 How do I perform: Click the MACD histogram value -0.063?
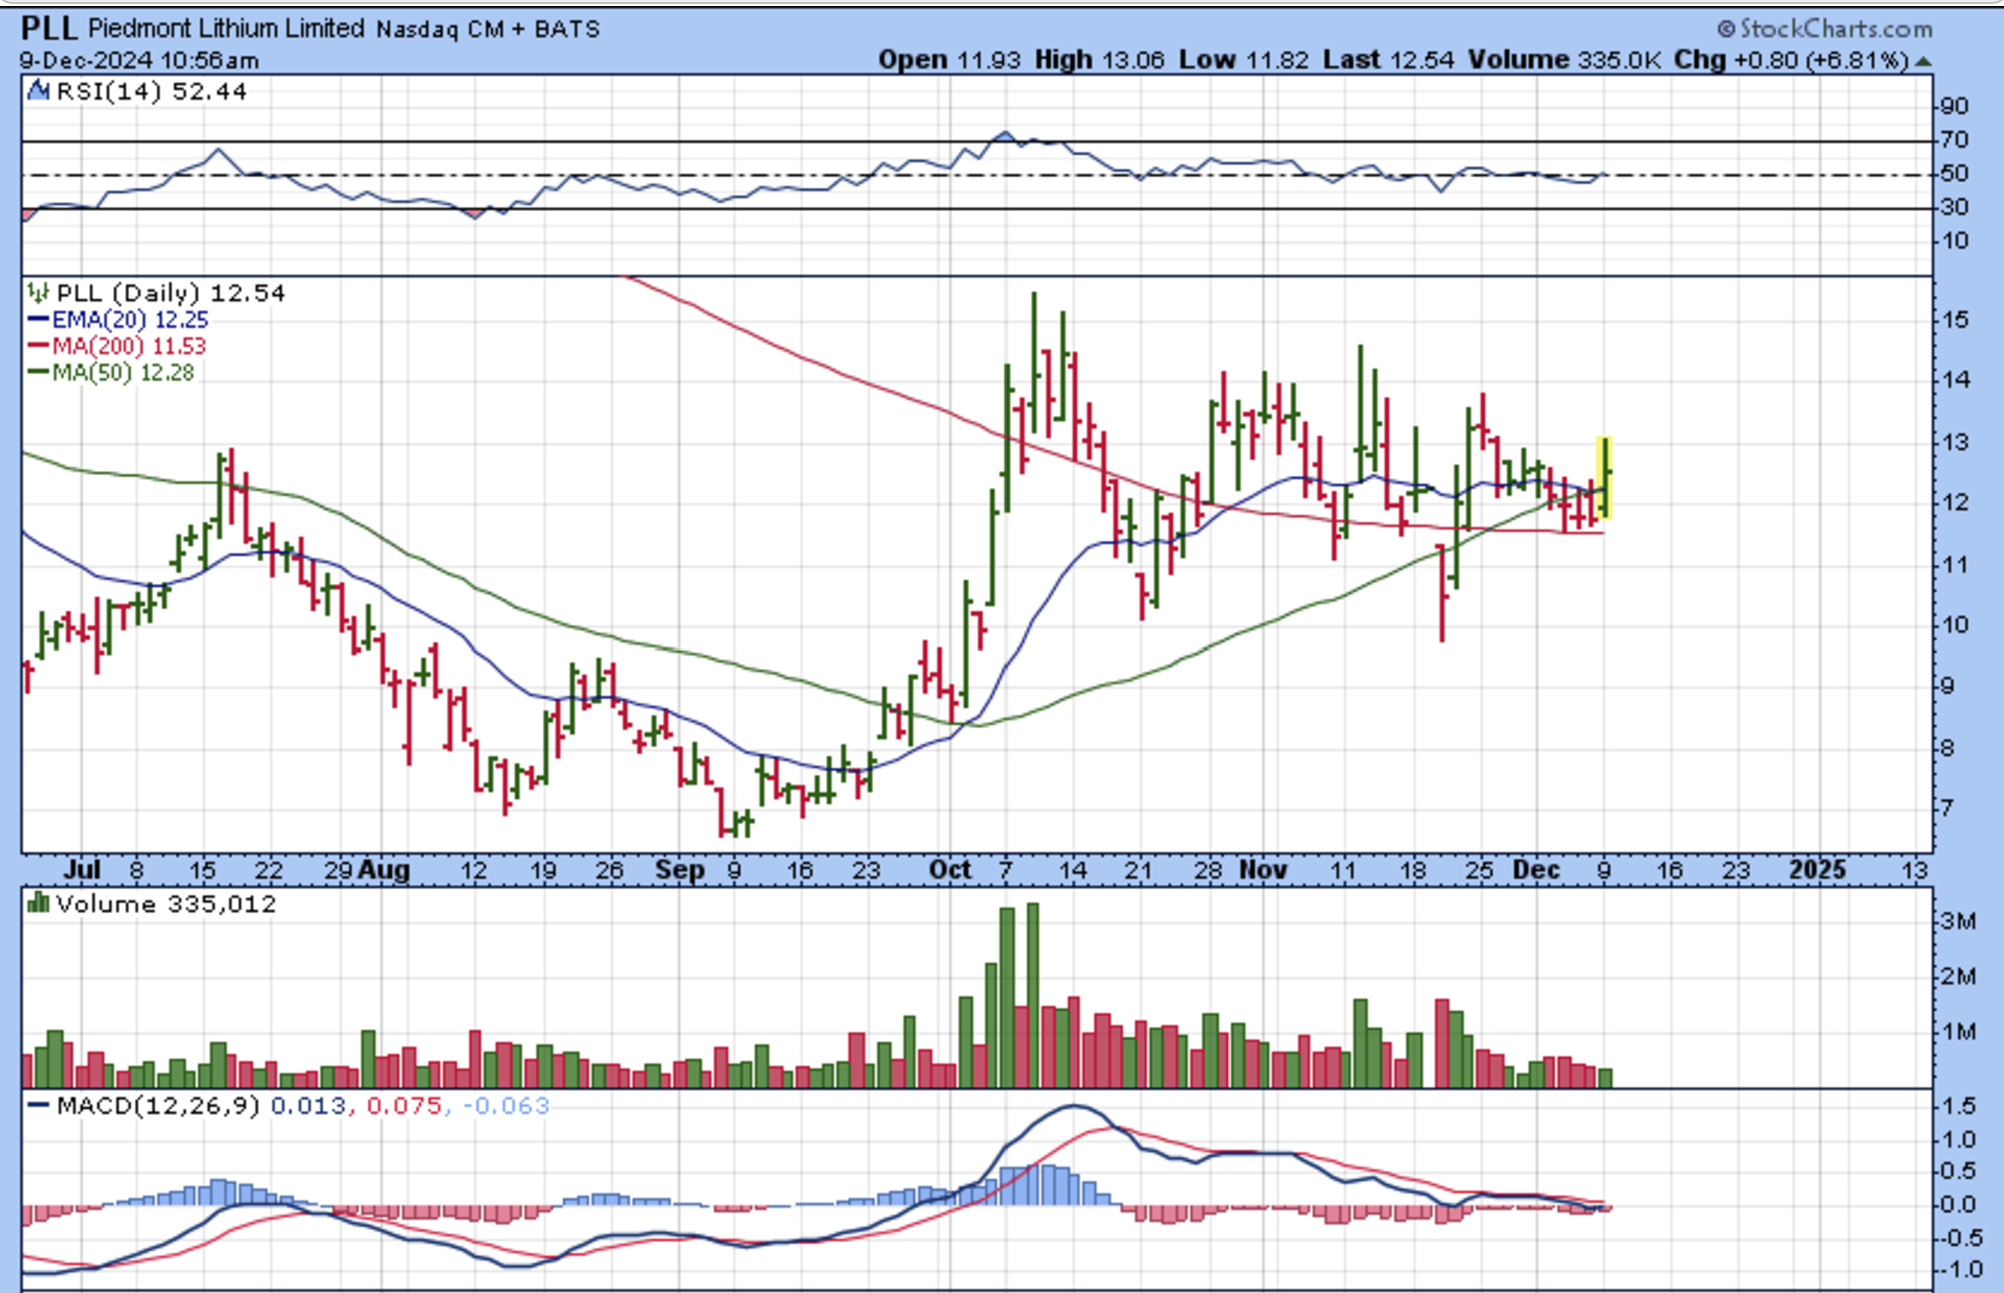[x=506, y=1106]
